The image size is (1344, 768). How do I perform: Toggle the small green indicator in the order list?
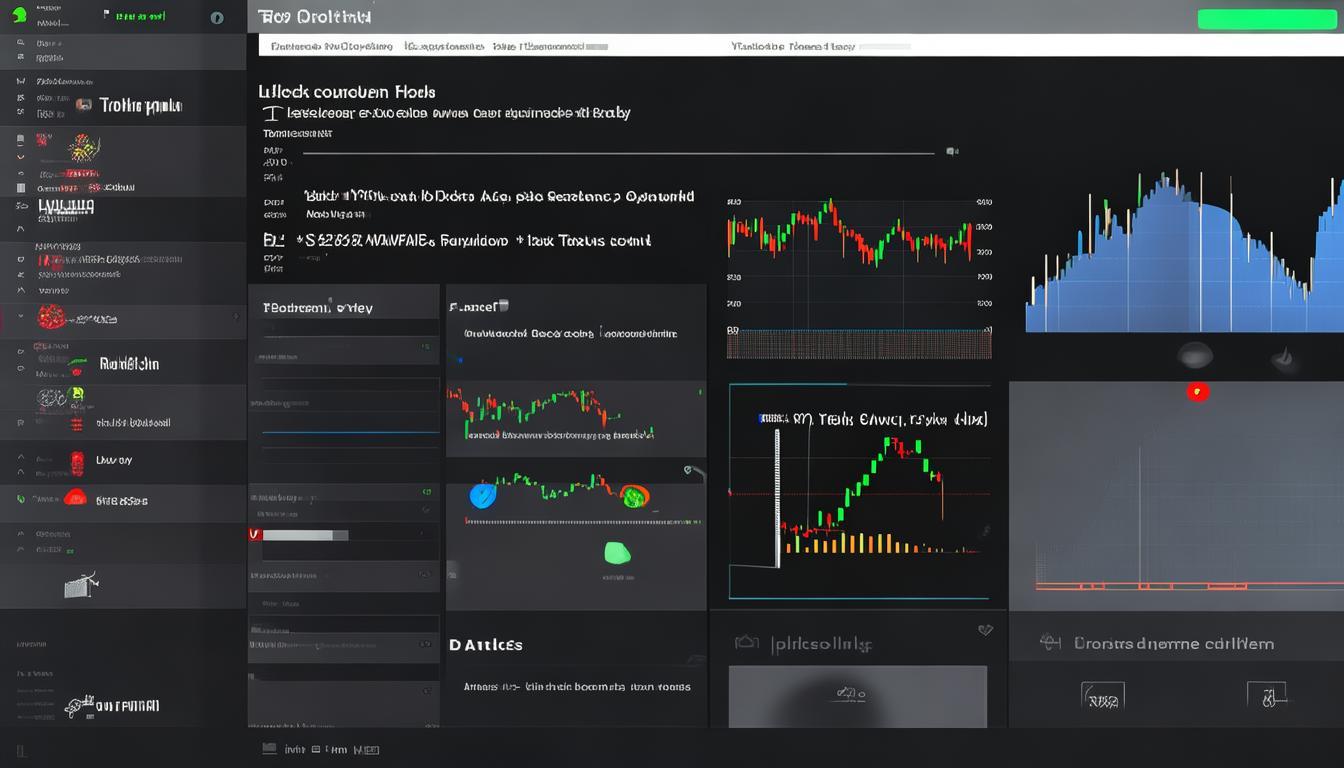point(427,492)
